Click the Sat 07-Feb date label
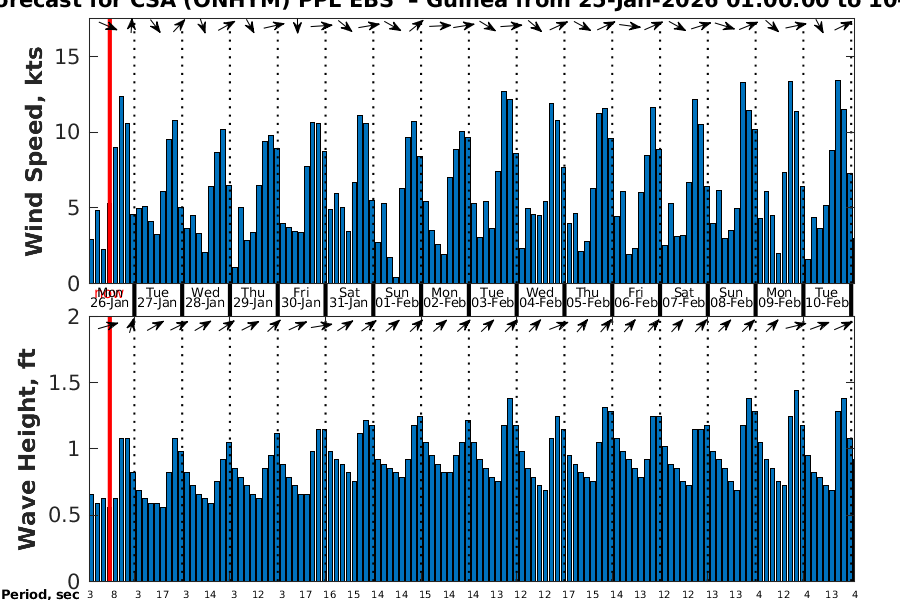 coord(684,297)
